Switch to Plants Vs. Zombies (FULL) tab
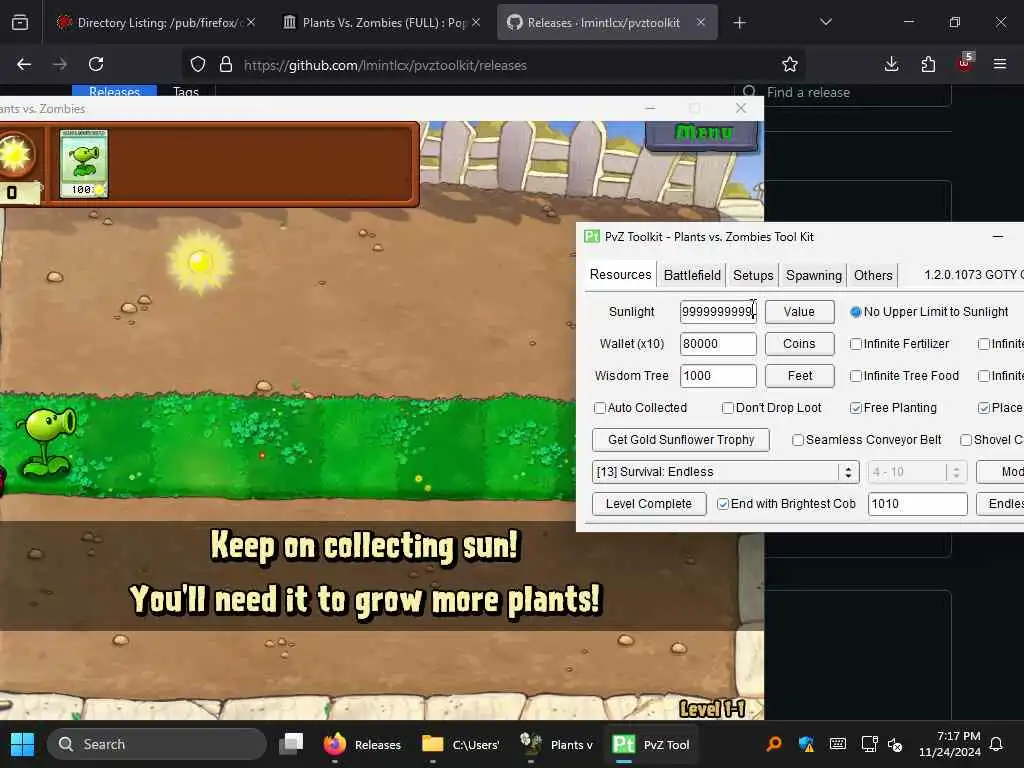1024x768 pixels. pos(382,23)
